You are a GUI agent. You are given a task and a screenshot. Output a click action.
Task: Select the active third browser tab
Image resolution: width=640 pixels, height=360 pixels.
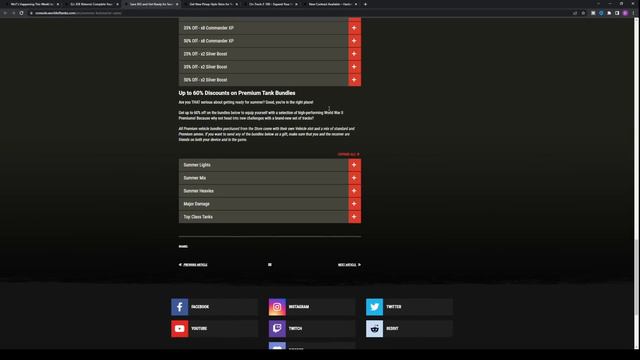[x=152, y=4]
